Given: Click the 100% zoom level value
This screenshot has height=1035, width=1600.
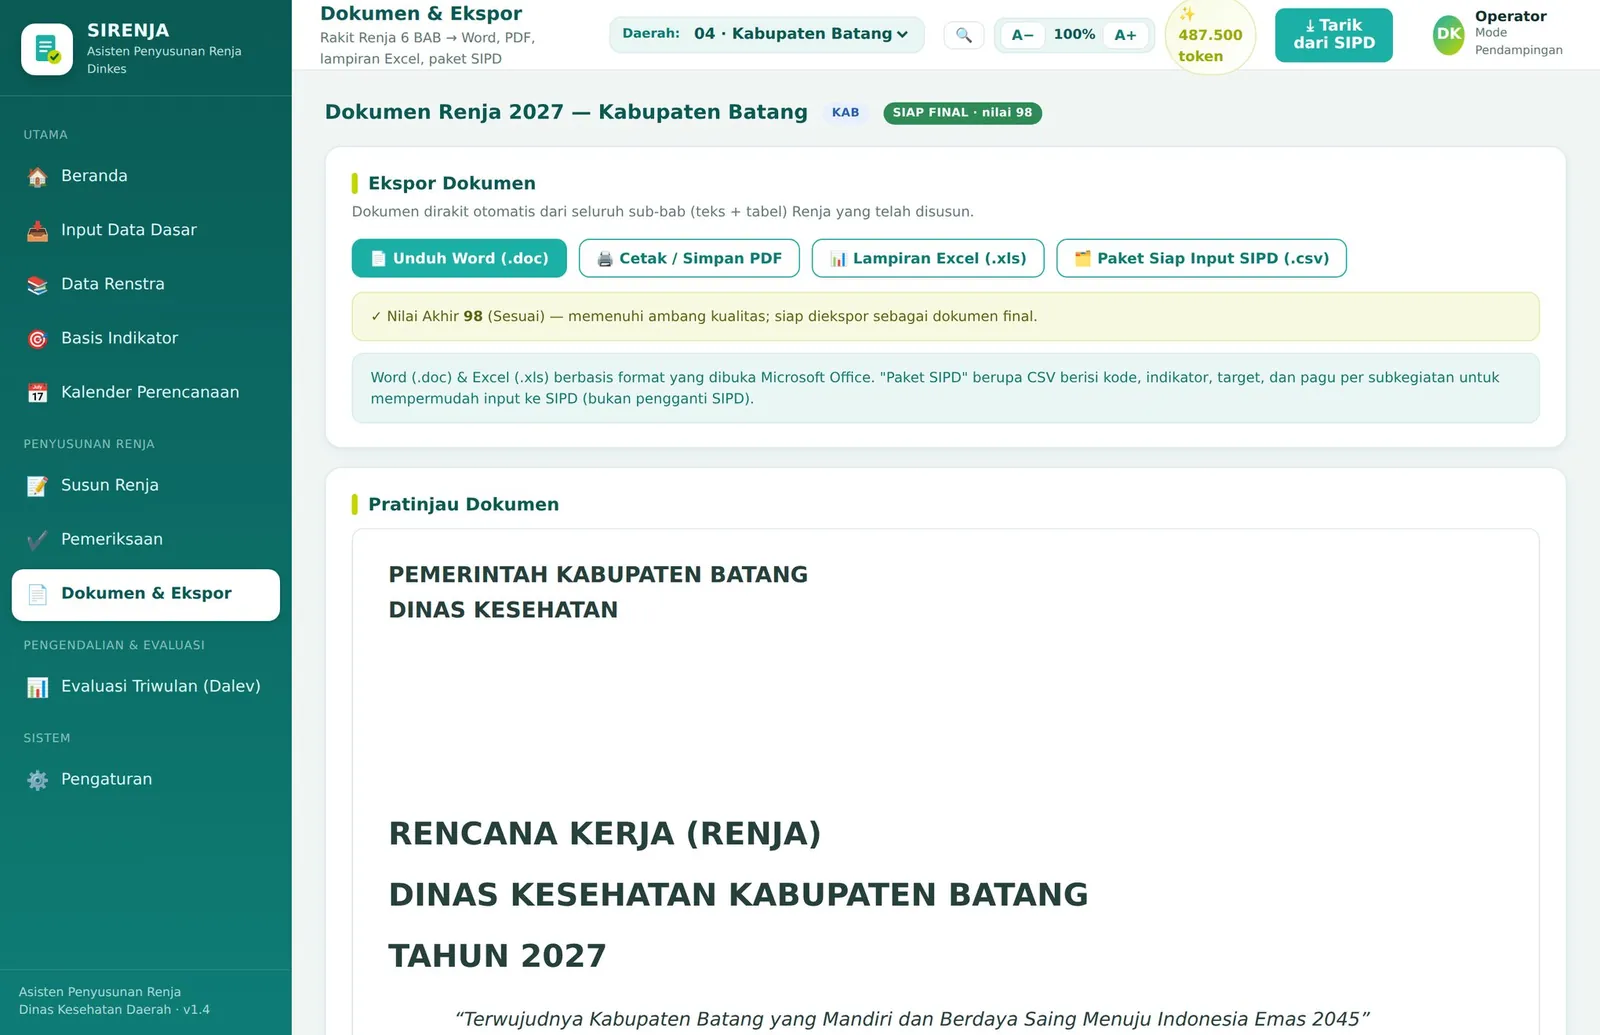Looking at the screenshot, I should 1074,34.
